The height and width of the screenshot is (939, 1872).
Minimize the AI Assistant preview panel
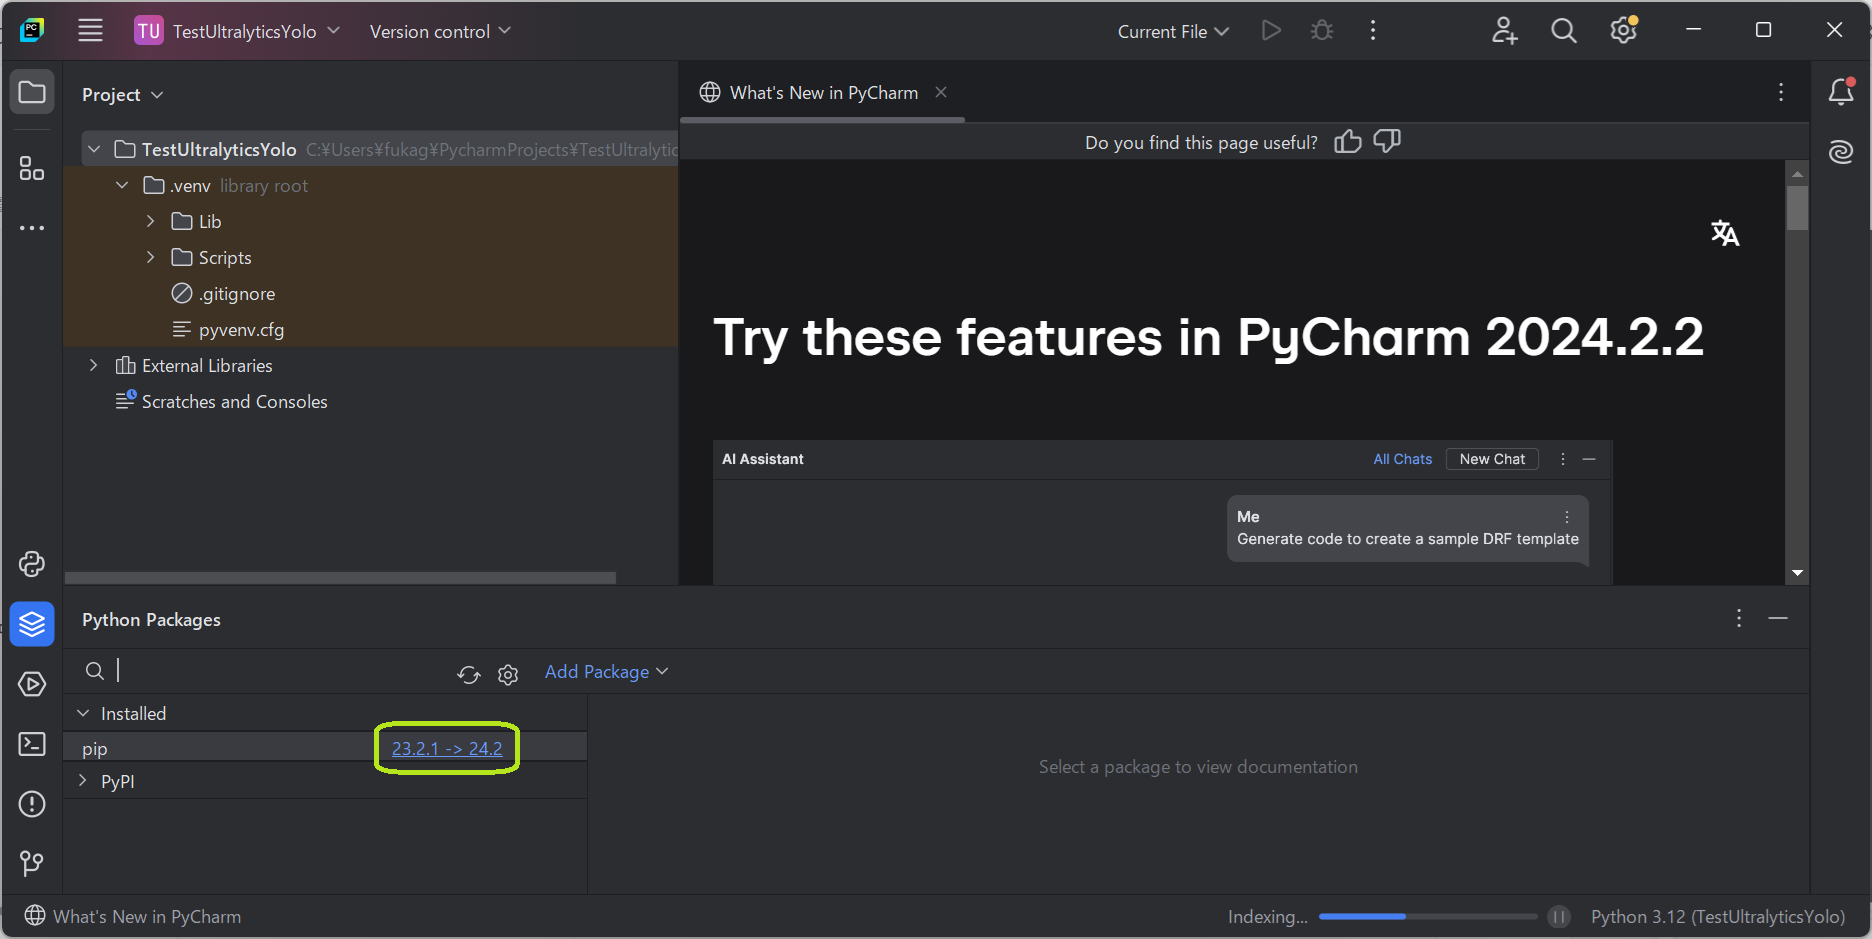[x=1589, y=459]
